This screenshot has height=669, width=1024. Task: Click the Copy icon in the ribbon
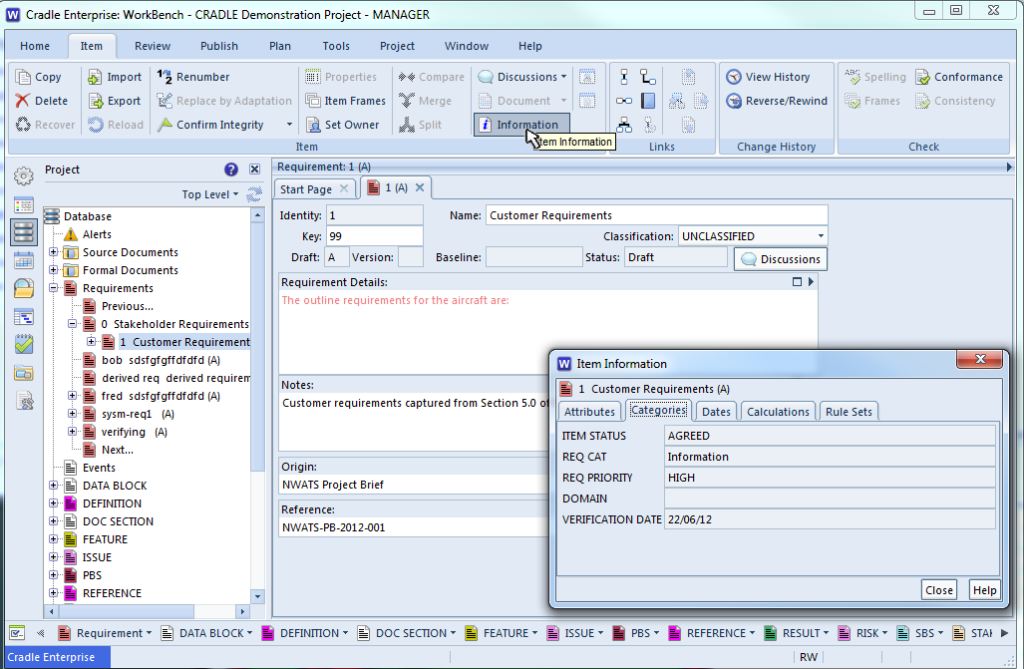(24, 77)
